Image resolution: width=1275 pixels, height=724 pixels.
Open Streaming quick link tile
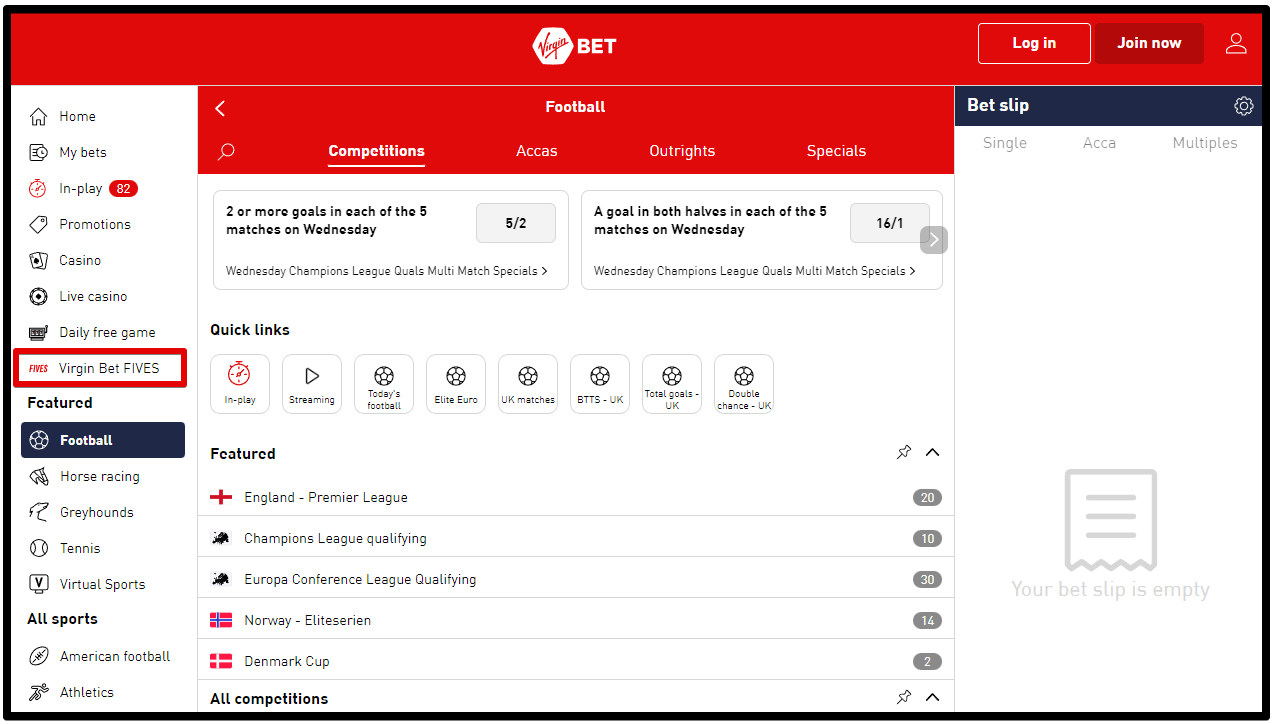pos(312,384)
